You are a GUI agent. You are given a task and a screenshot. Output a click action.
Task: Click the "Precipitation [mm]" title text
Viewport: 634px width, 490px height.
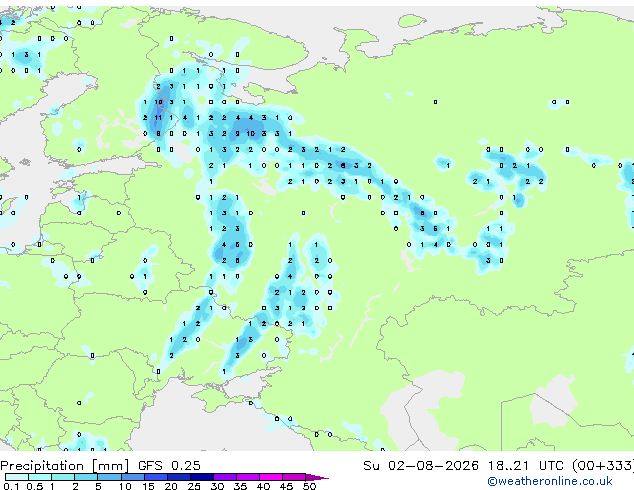click(x=65, y=466)
